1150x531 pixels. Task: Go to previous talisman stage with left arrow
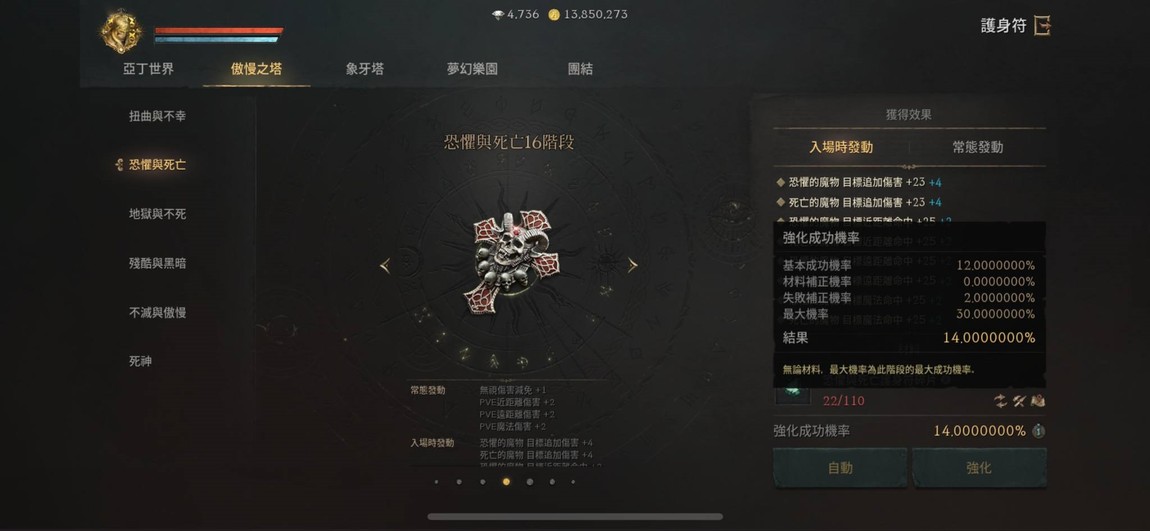pyautogui.click(x=385, y=266)
